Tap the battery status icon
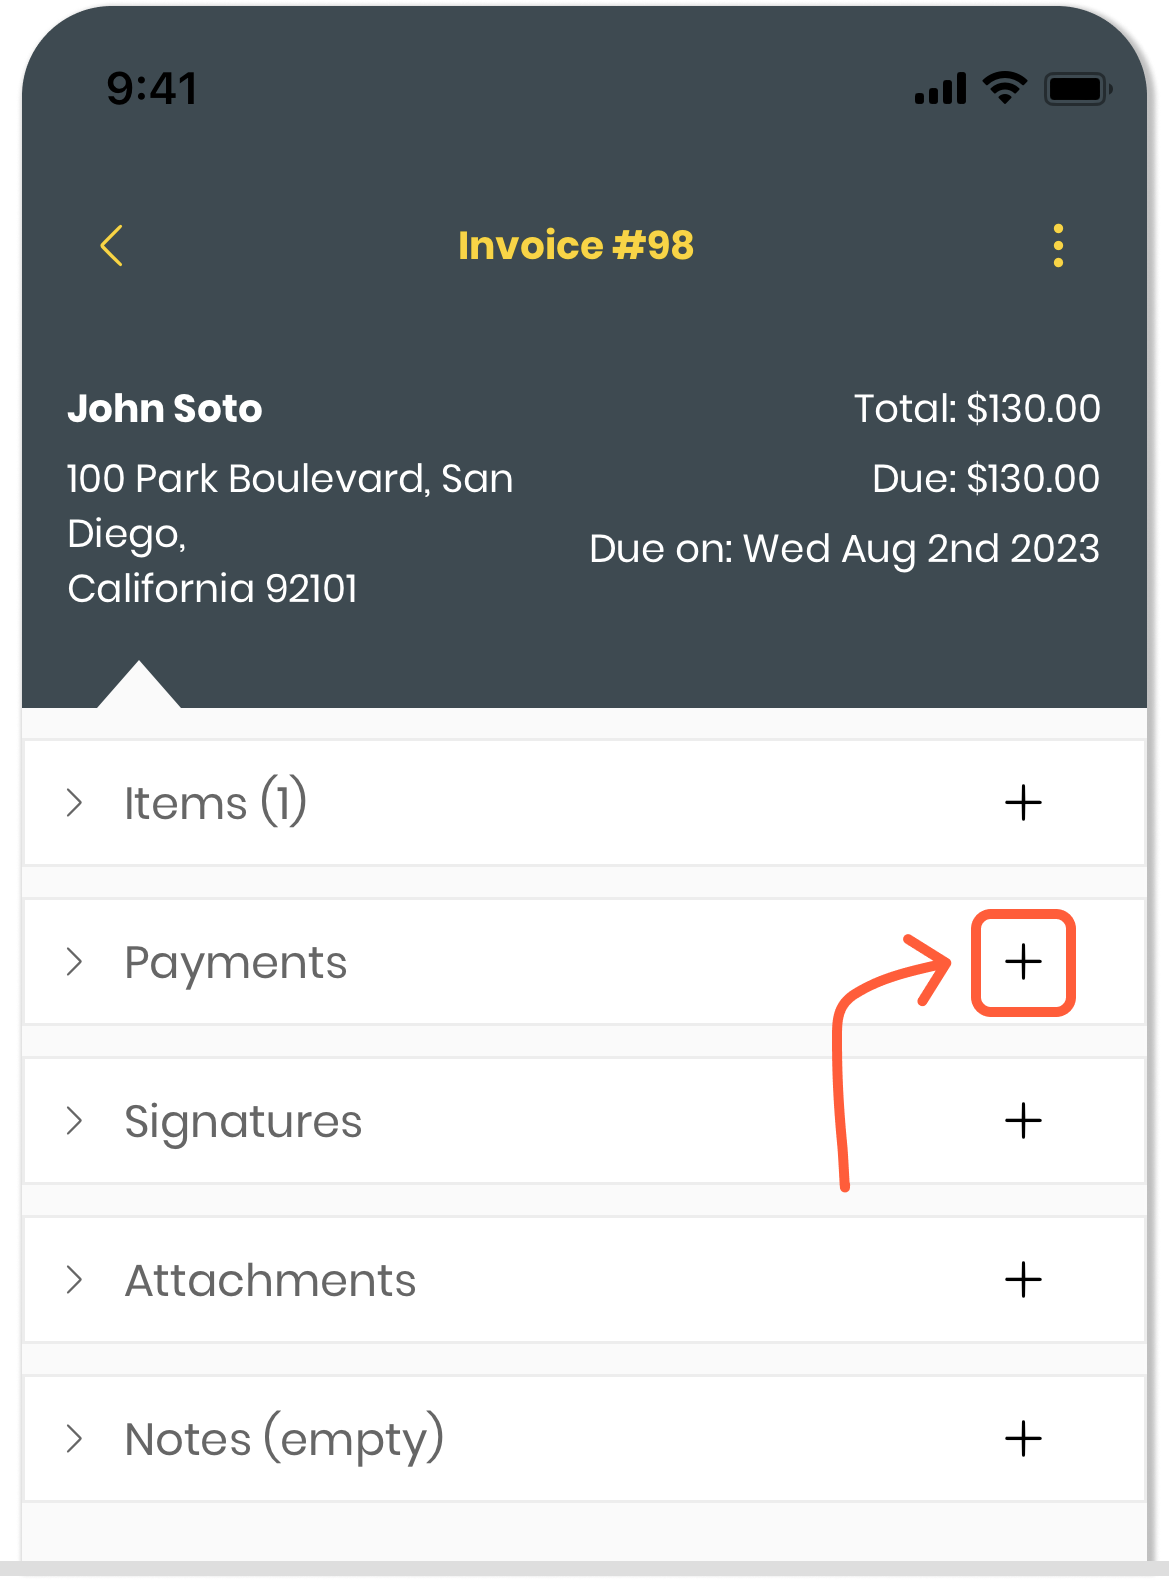 (1077, 89)
